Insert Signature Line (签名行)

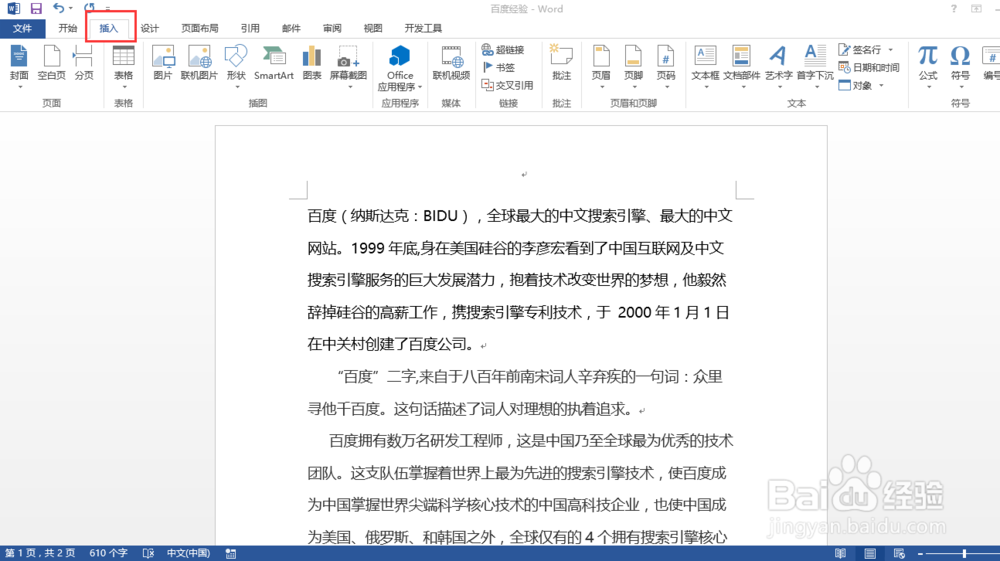coord(860,50)
